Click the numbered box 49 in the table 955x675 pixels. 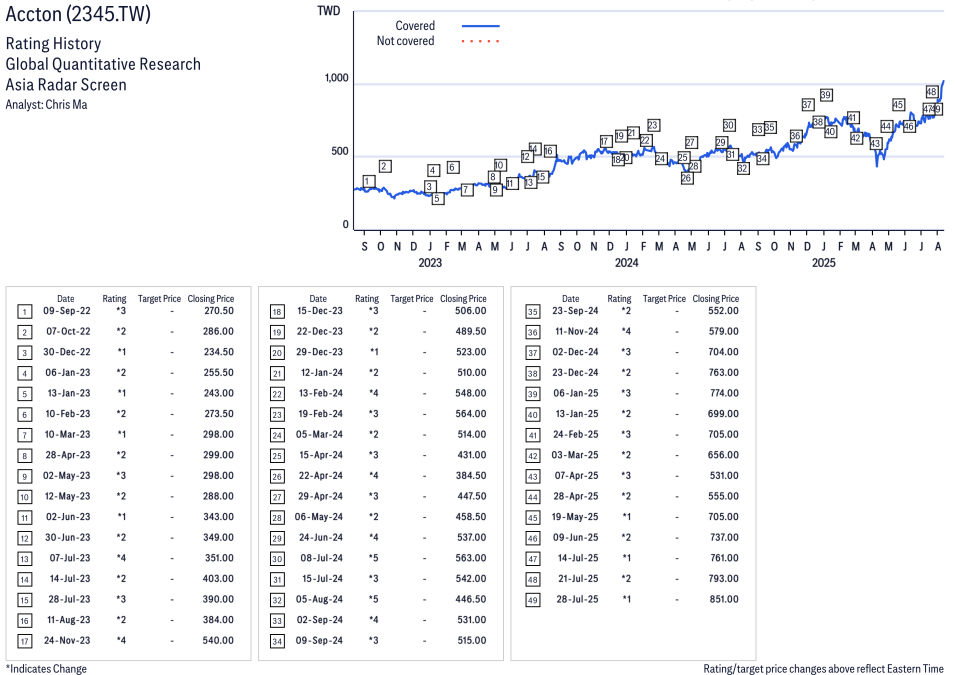tap(533, 601)
